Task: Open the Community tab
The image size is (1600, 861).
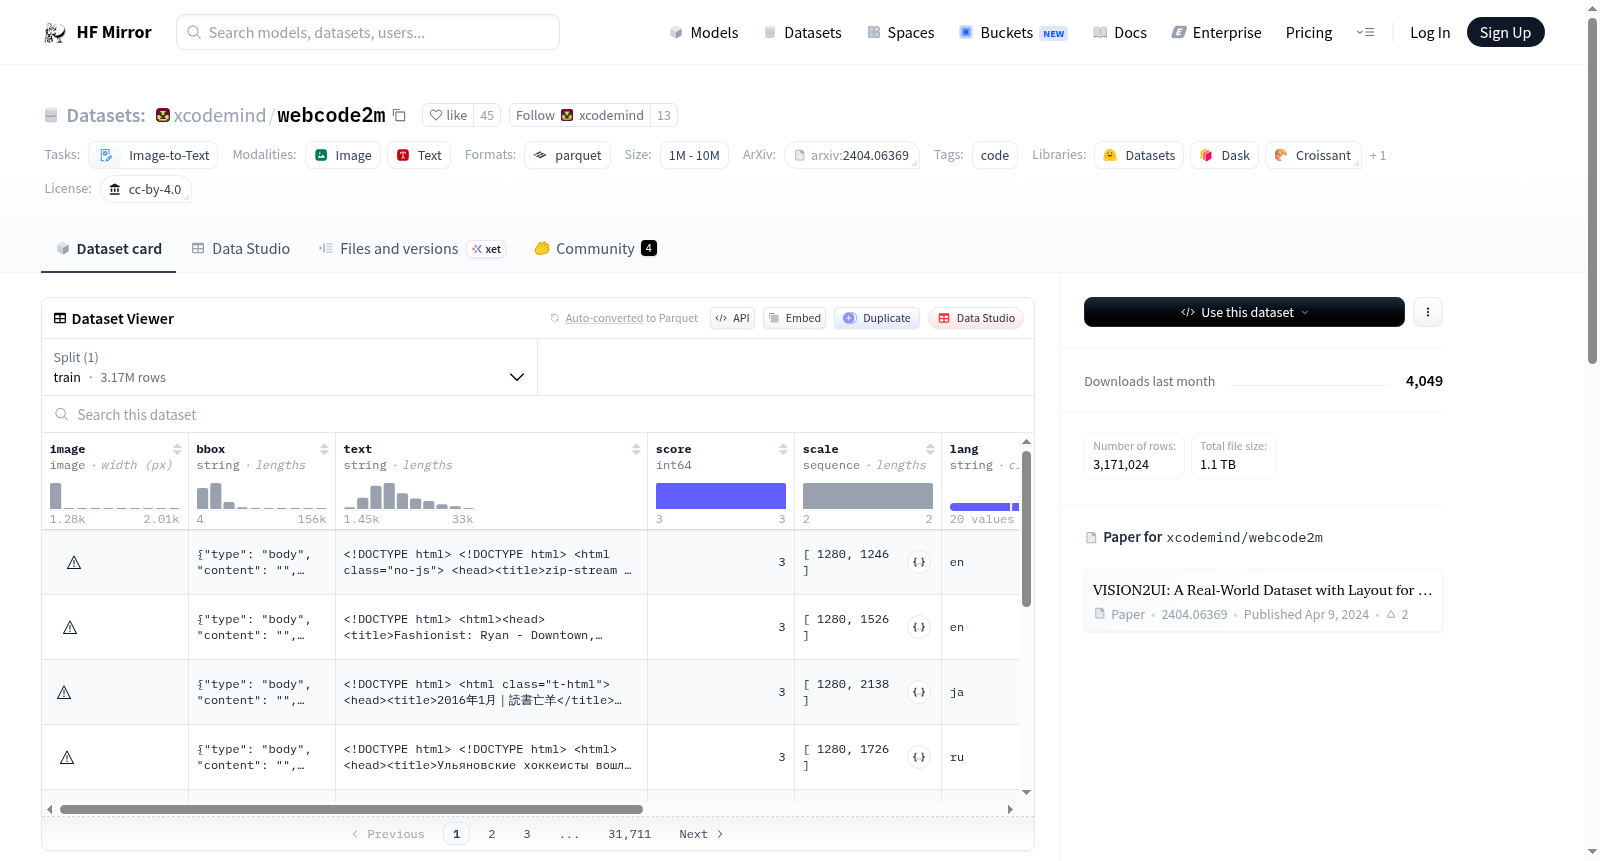Action: (x=596, y=249)
